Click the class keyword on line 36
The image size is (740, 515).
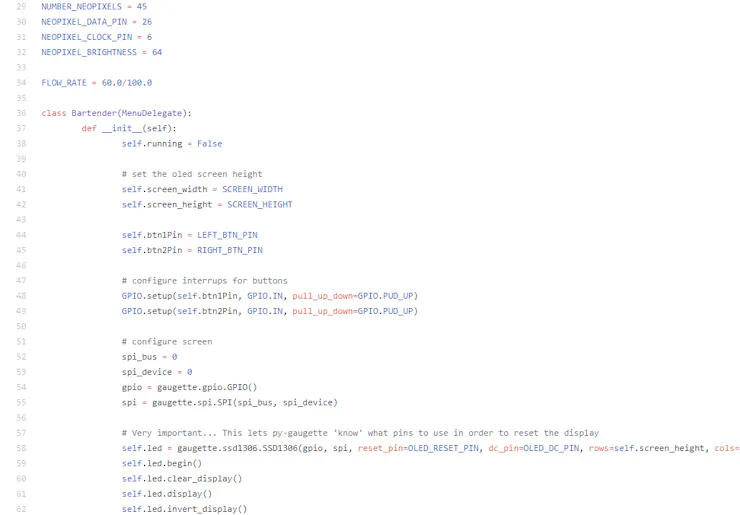click(54, 113)
